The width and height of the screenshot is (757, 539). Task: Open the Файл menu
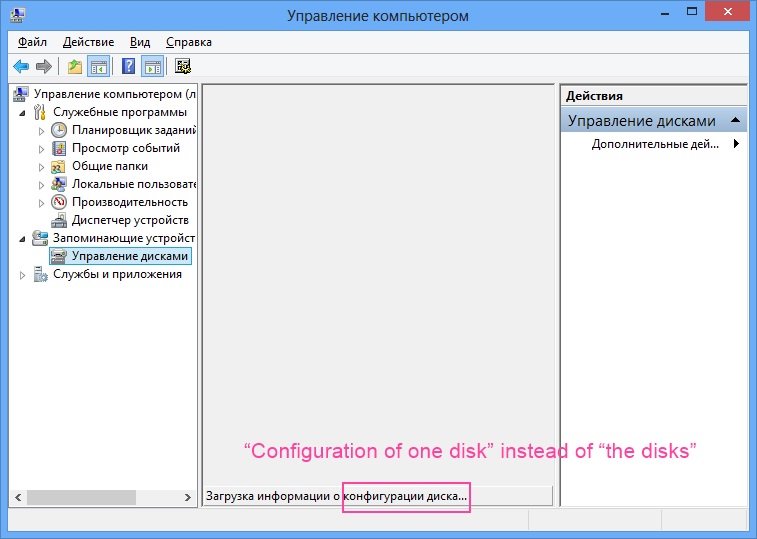click(32, 42)
